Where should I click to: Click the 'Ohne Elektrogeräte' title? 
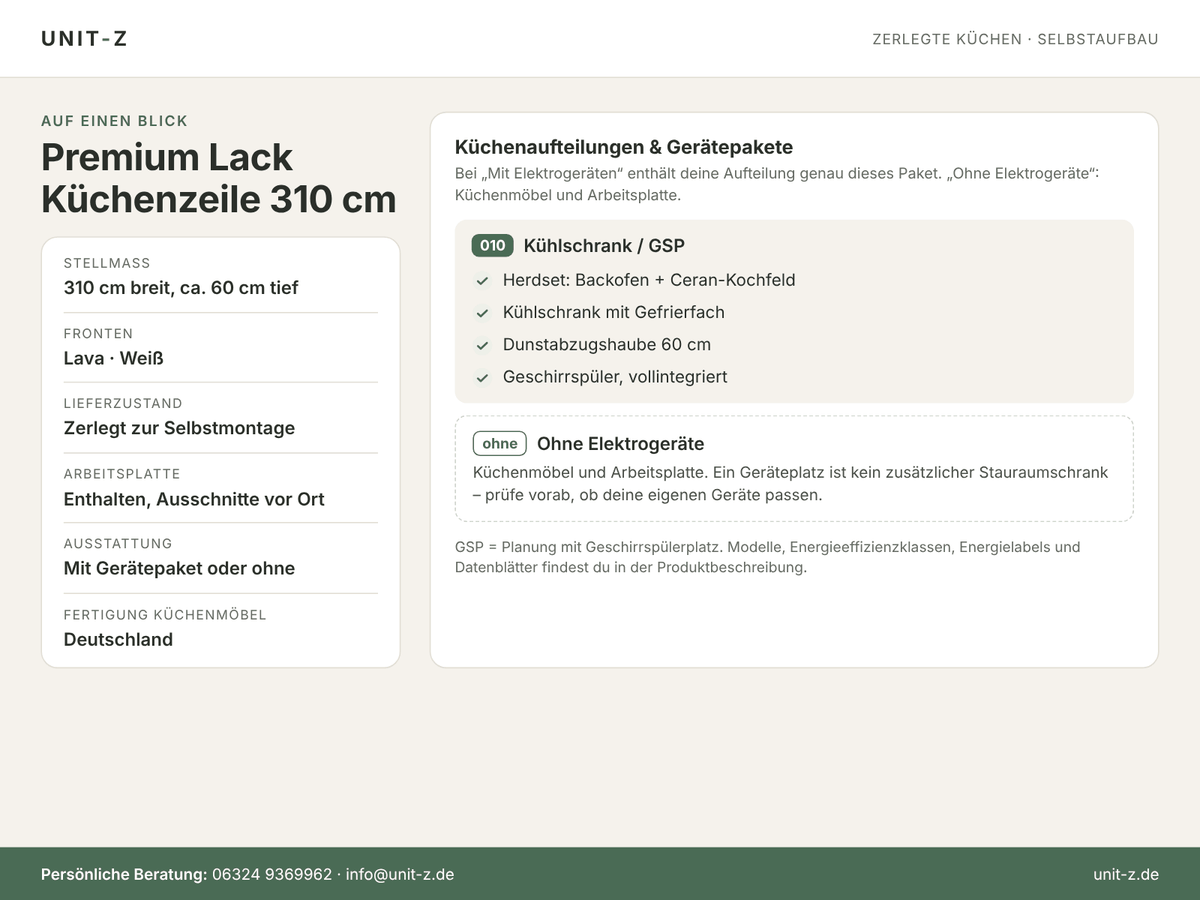(x=620, y=443)
